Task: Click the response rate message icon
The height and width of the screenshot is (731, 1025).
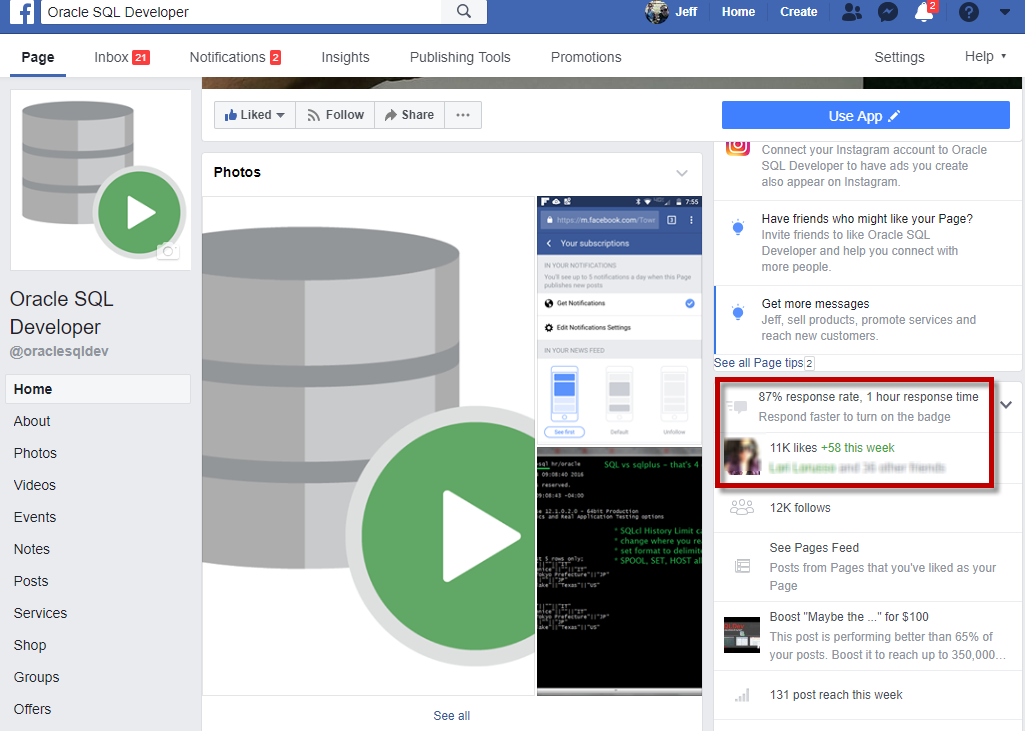Action: pyautogui.click(x=737, y=407)
